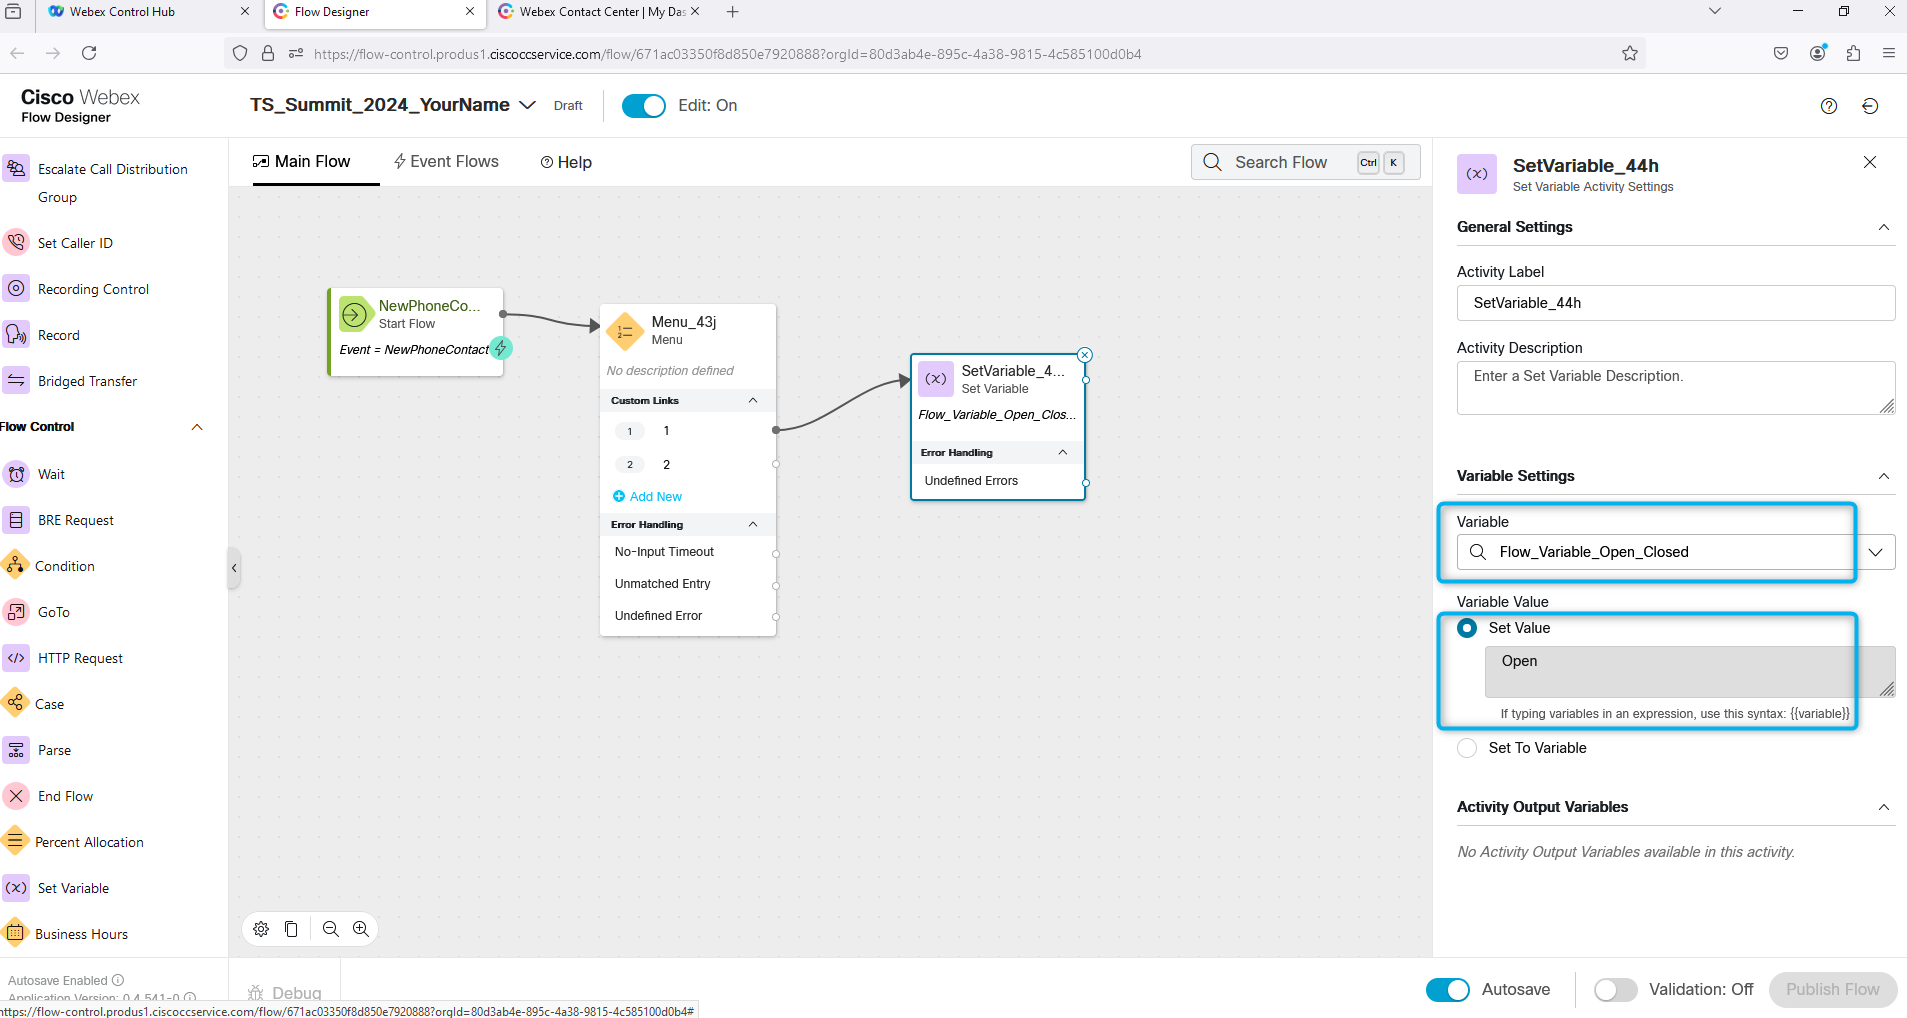Close the SetVariable_44h settings panel
Viewport: 1907px width, 1018px height.
[x=1870, y=162]
